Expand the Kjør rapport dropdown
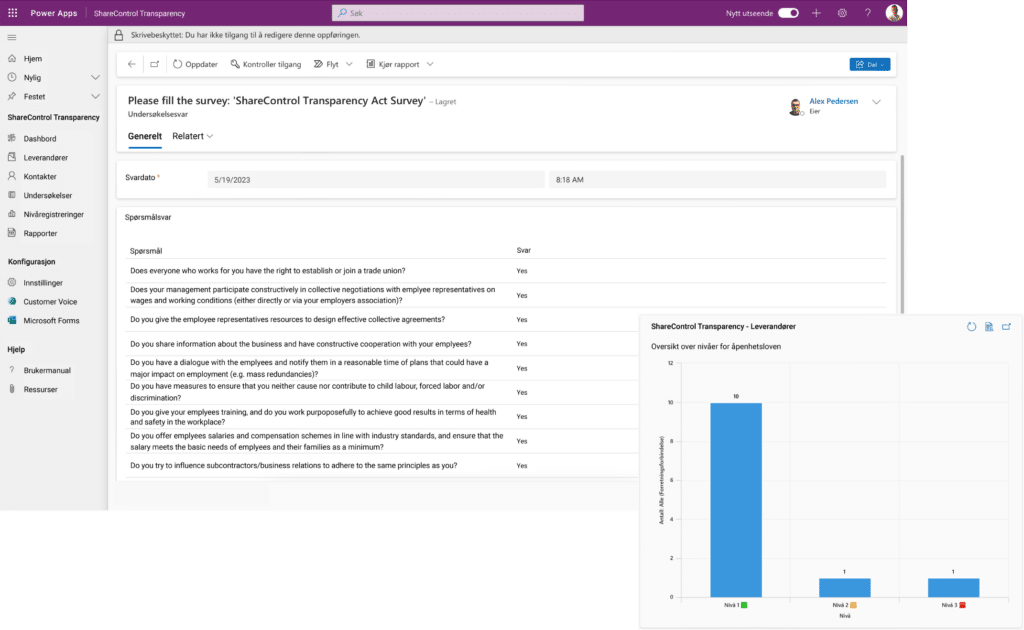The height and width of the screenshot is (630, 1024). (430, 63)
